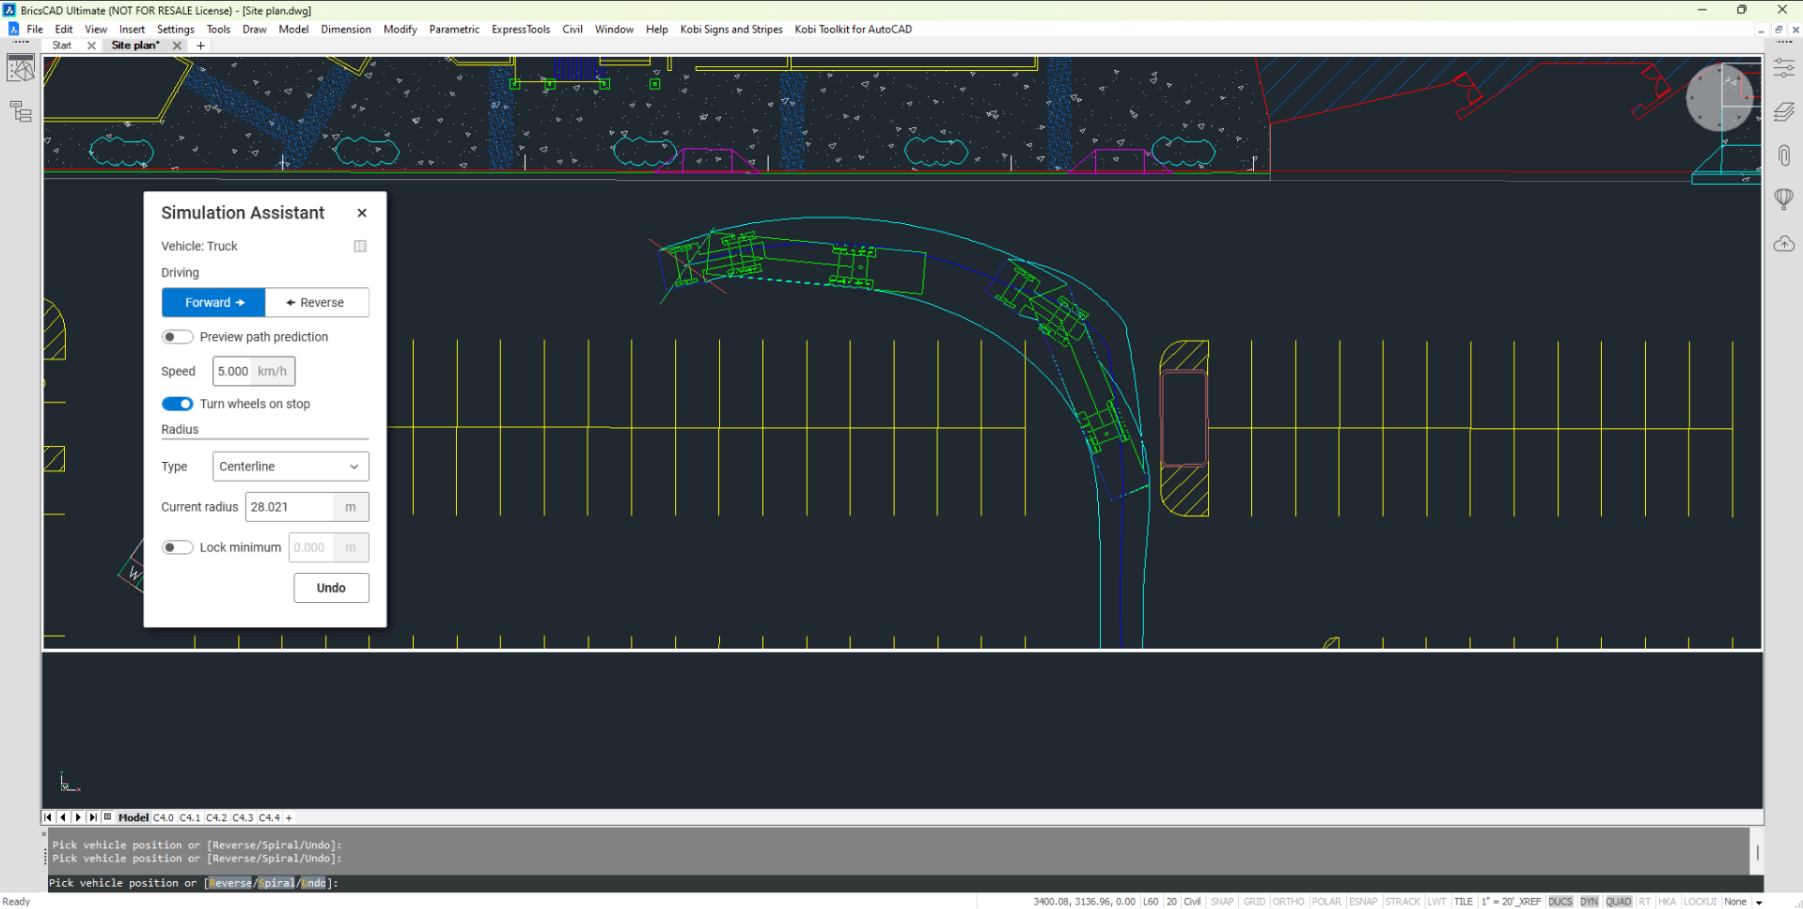The image size is (1803, 909).
Task: Switch driving to Reverse
Action: tap(317, 302)
